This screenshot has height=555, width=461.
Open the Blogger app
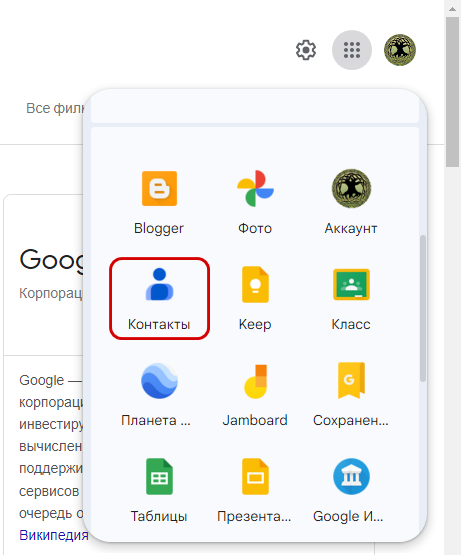159,202
